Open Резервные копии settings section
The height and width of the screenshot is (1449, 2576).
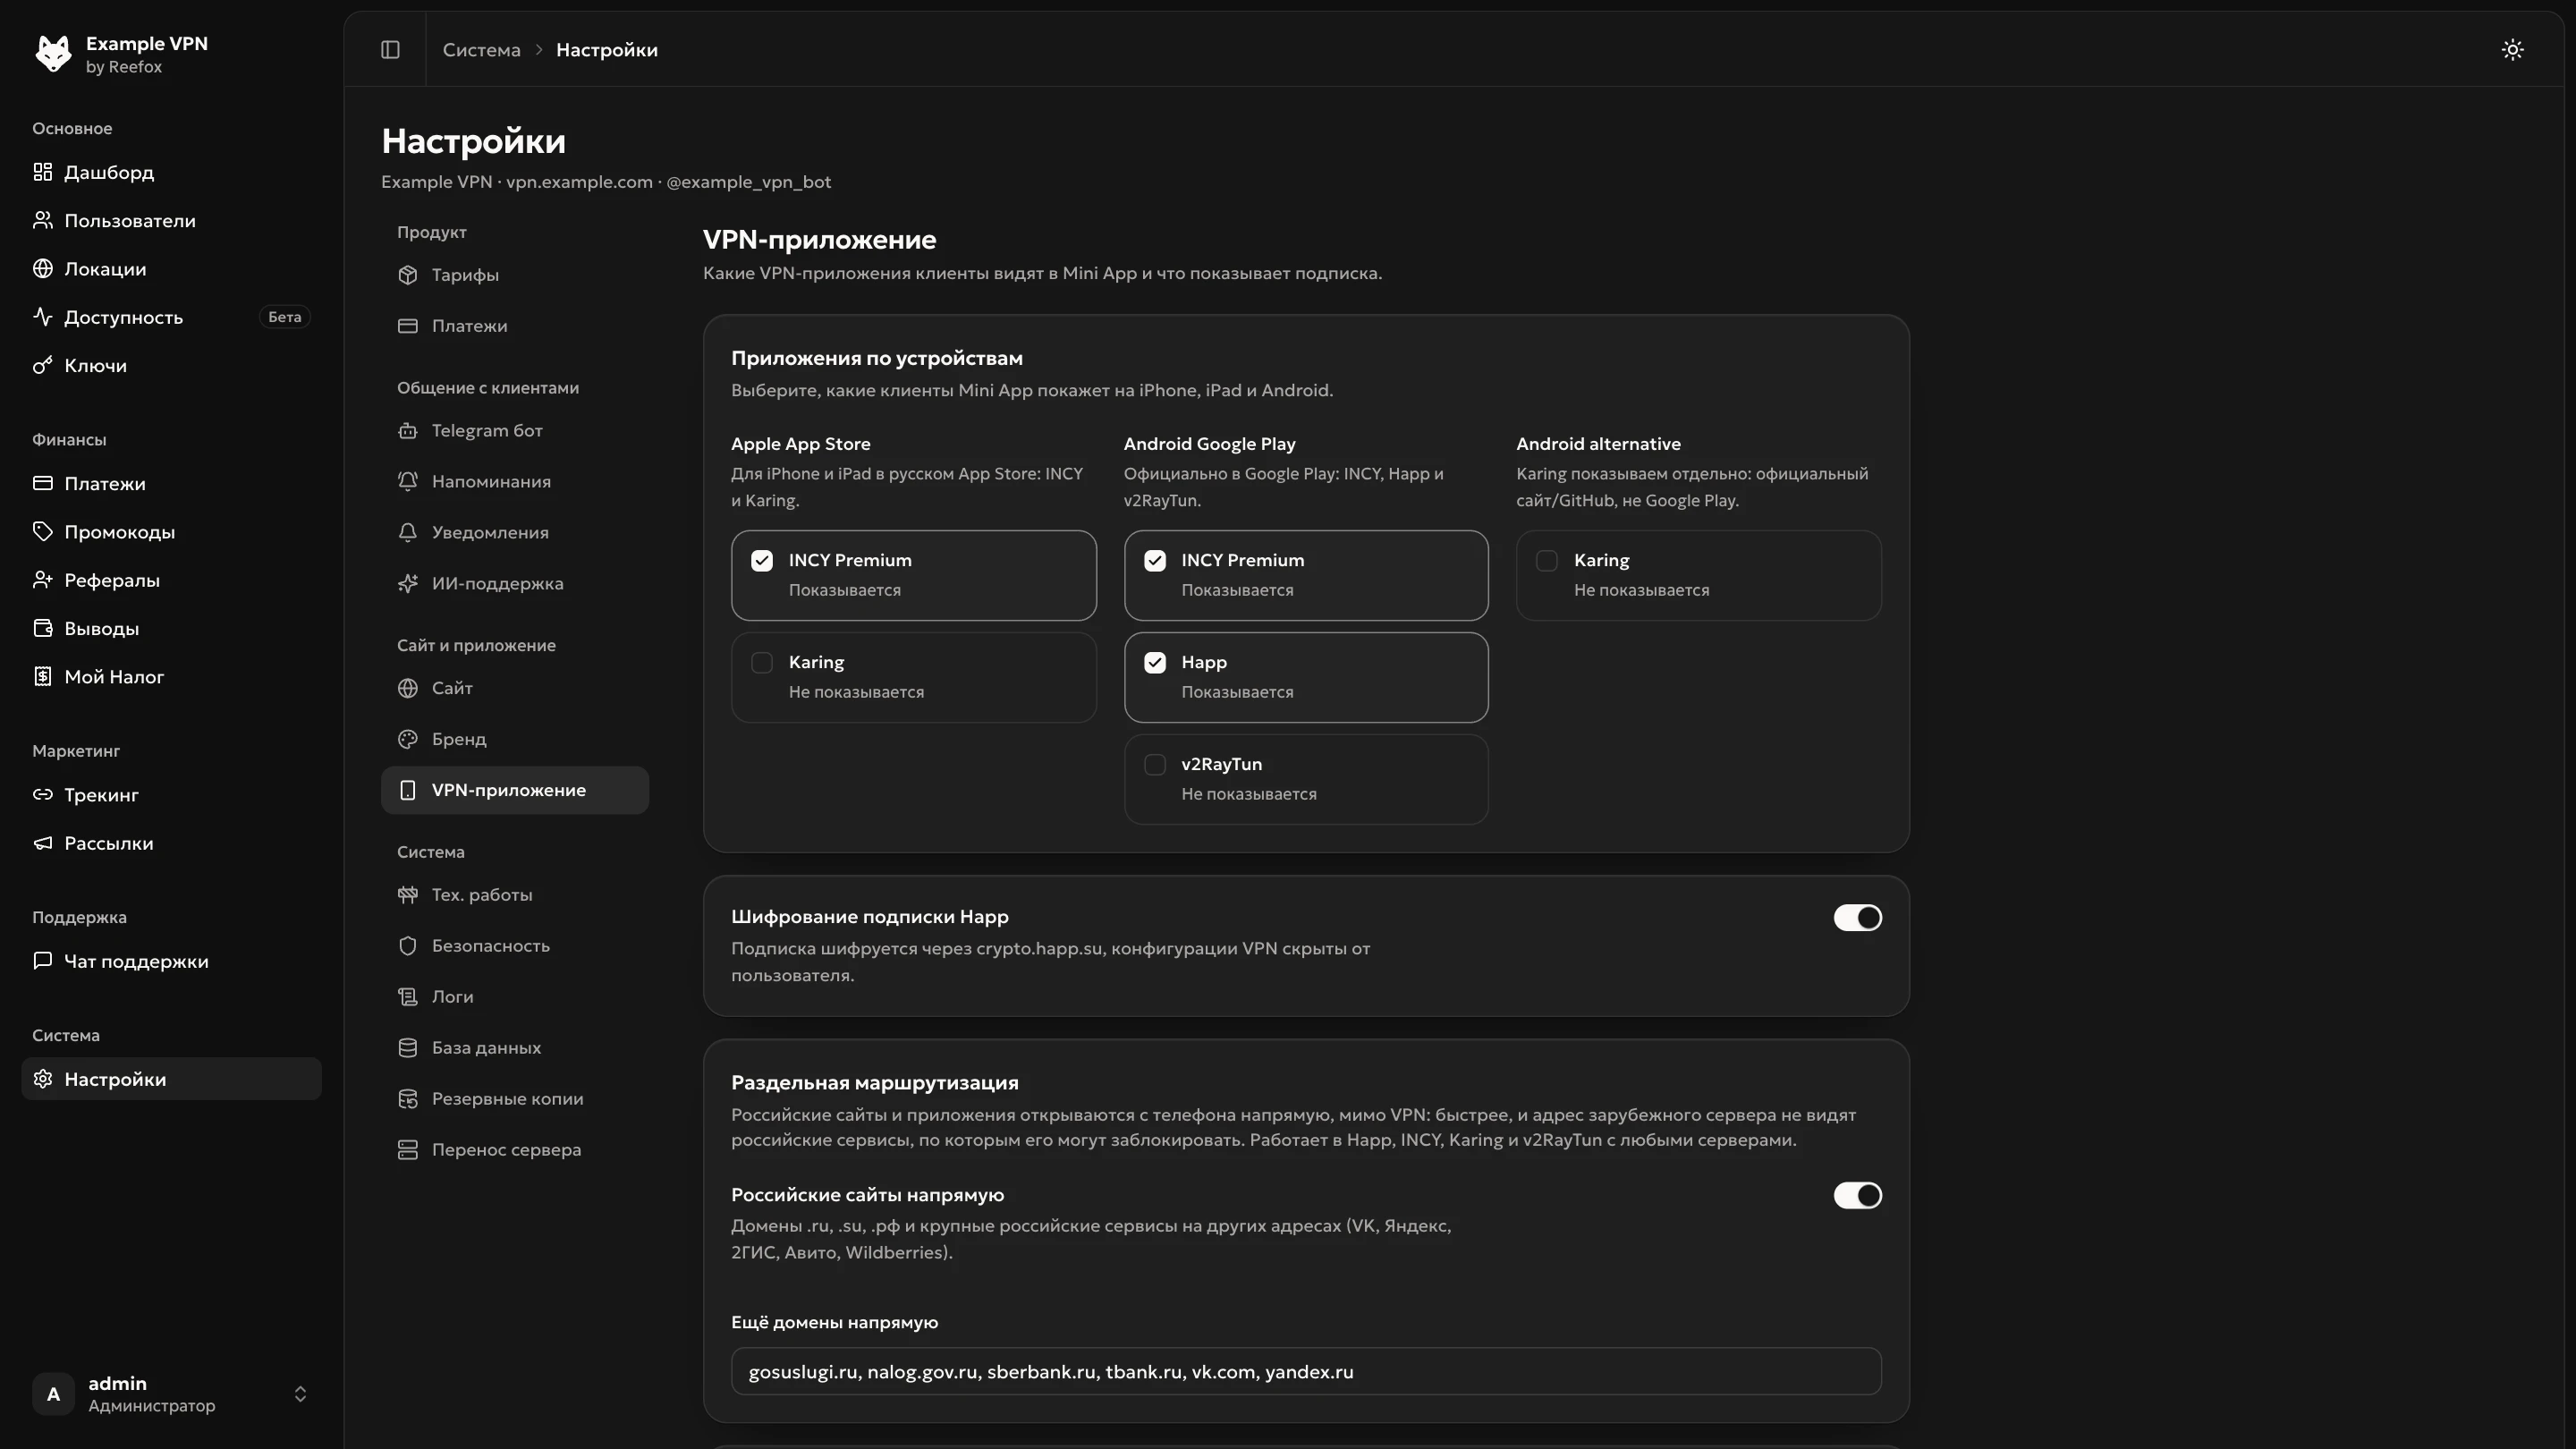(515, 1099)
